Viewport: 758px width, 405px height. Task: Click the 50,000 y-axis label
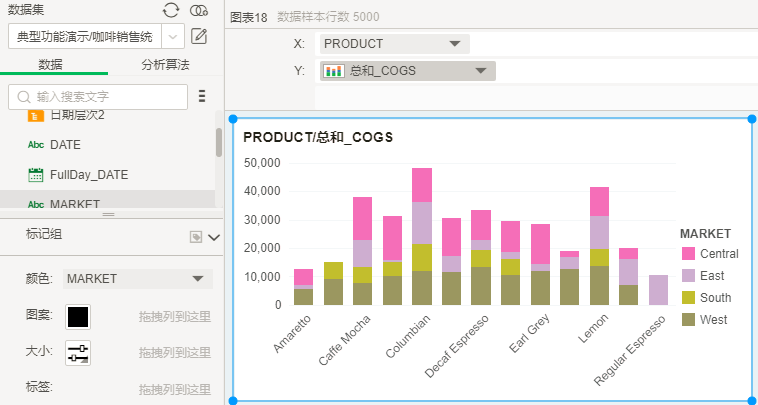coord(261,163)
